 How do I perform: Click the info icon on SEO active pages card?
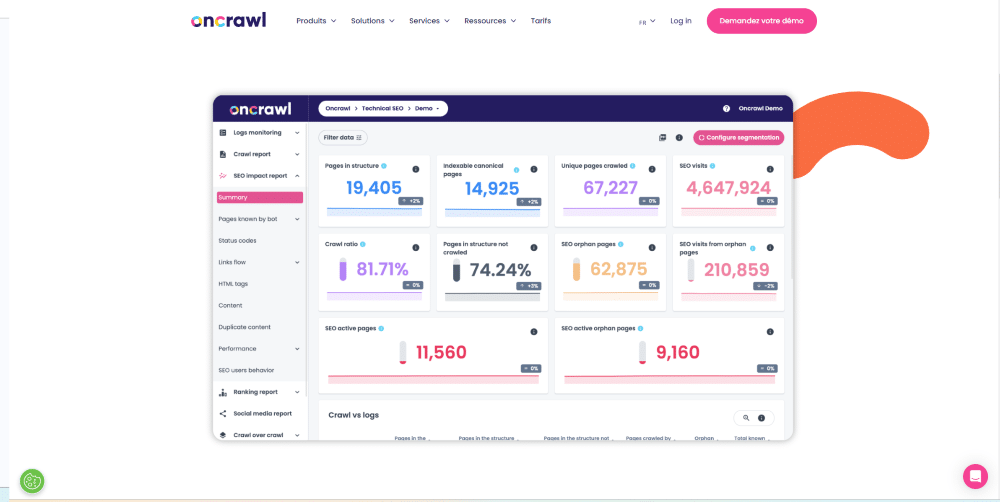[x=534, y=332]
